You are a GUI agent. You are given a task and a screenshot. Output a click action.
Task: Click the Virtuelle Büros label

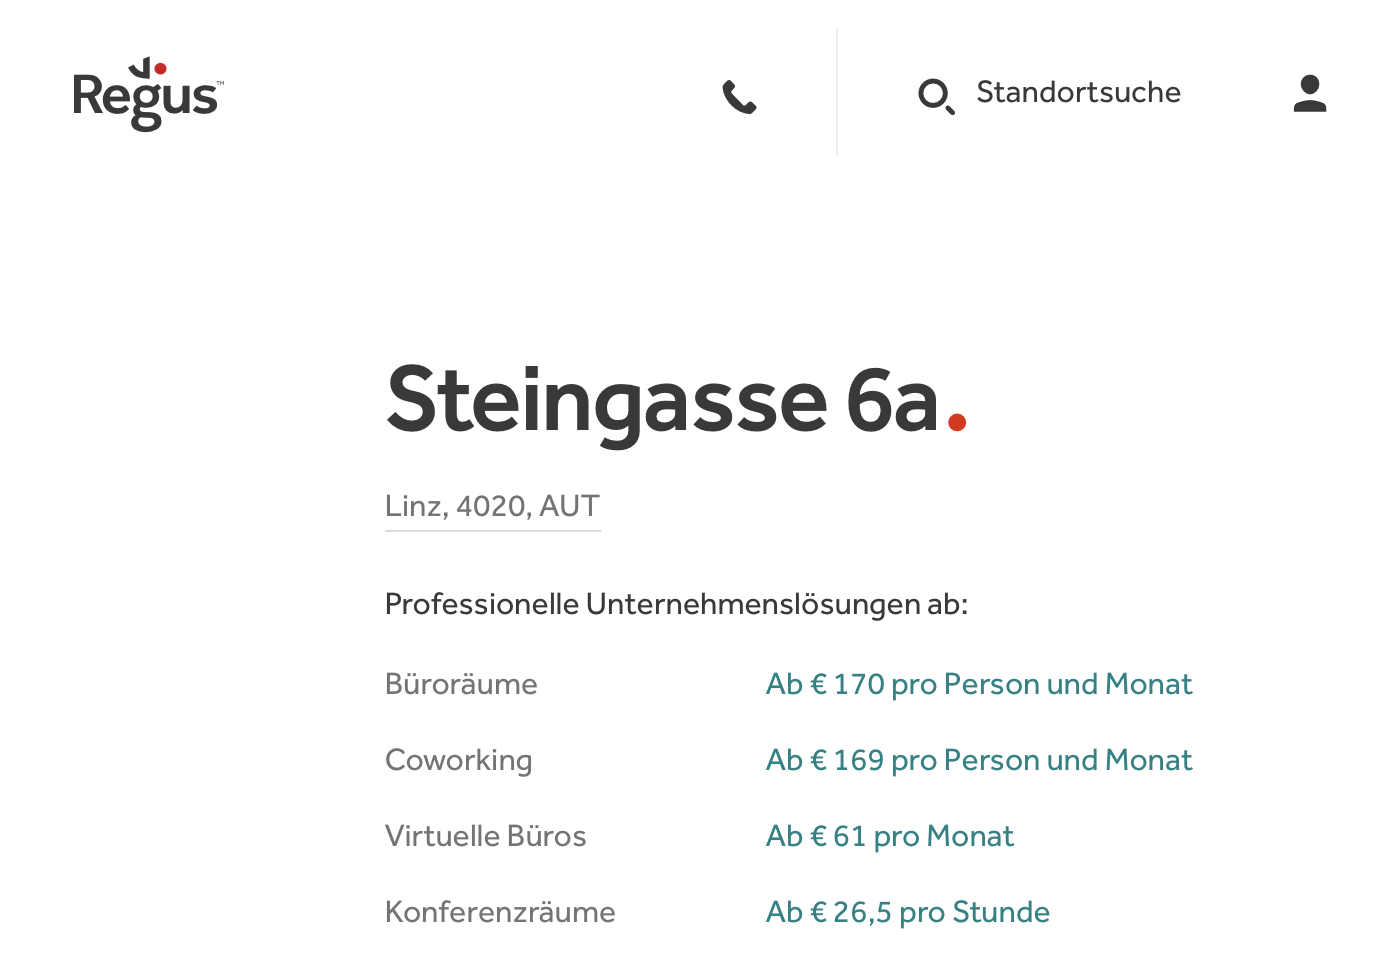[x=486, y=836]
